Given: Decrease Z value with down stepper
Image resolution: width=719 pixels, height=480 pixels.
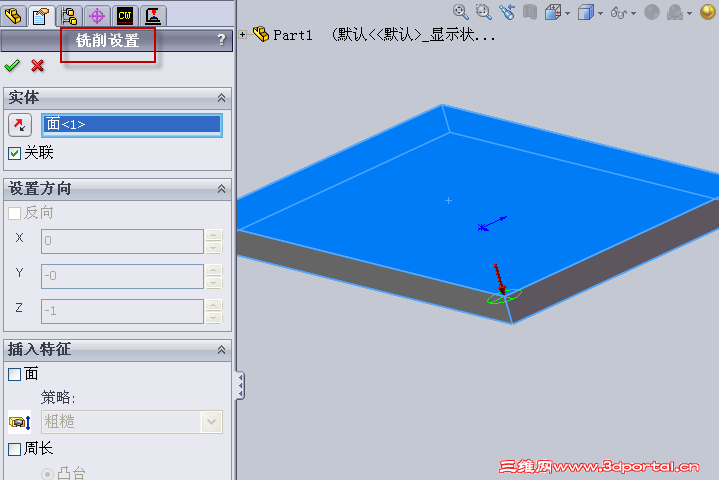Looking at the screenshot, I should pos(214,318).
